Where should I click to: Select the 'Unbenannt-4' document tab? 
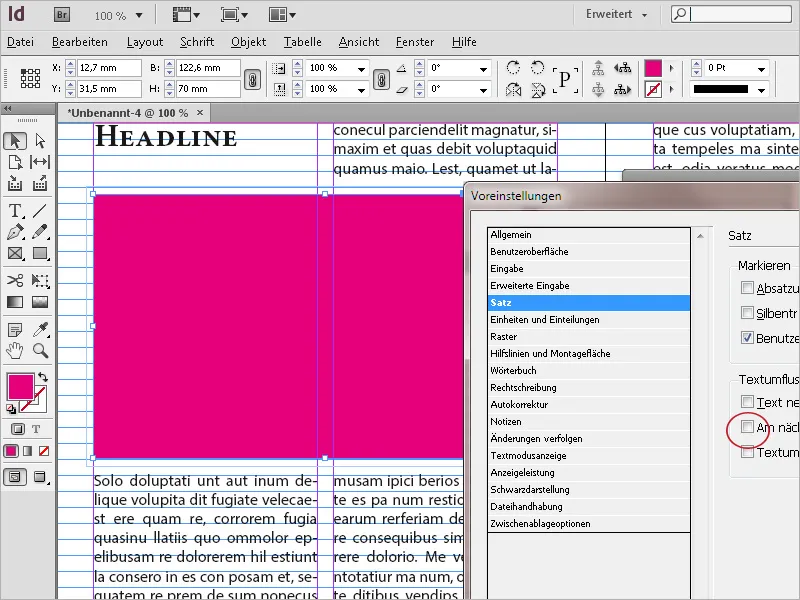pyautogui.click(x=125, y=113)
